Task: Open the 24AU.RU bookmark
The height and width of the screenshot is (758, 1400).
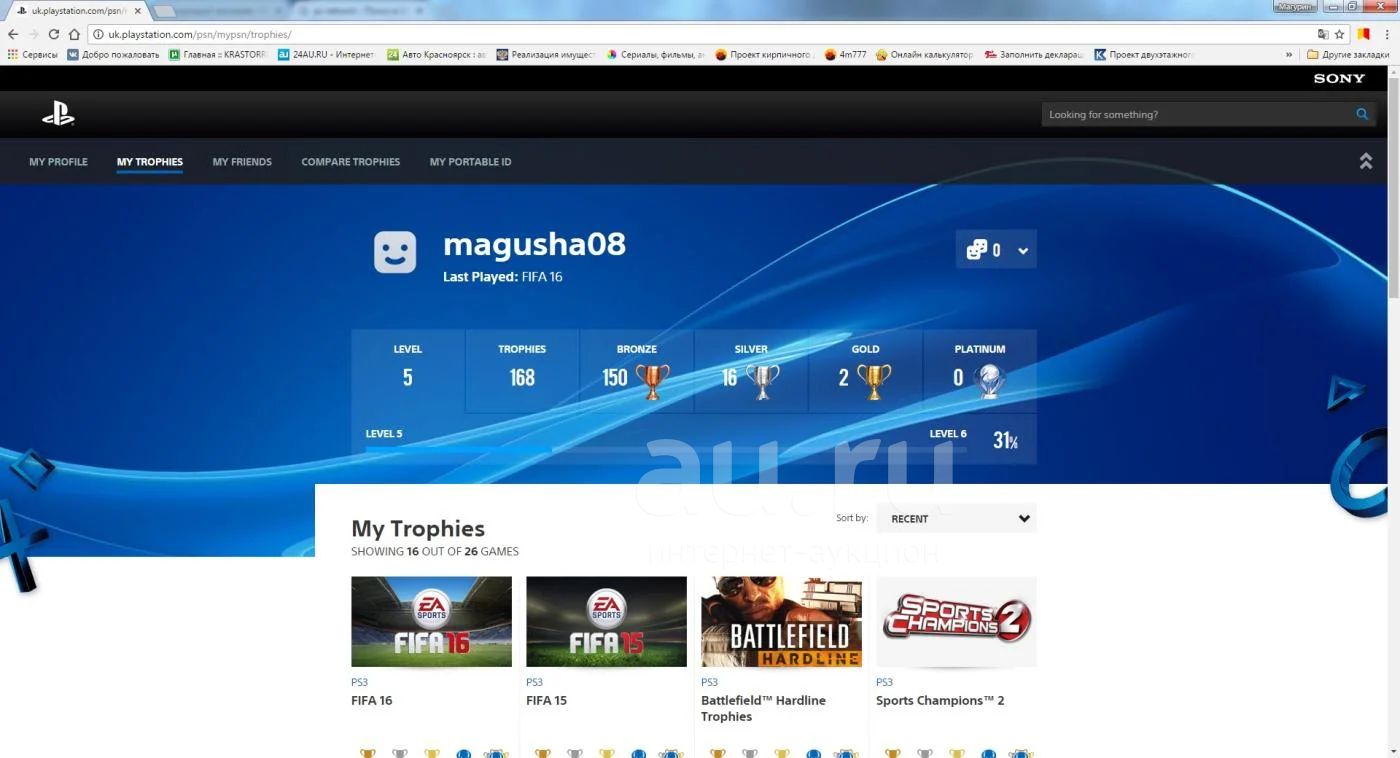Action: point(326,55)
